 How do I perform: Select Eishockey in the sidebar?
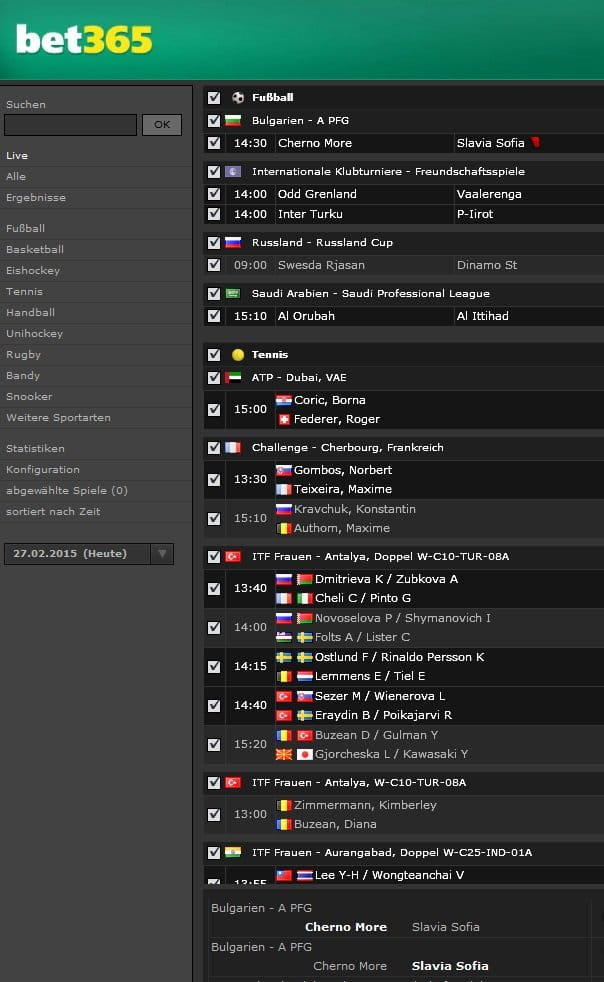click(33, 271)
